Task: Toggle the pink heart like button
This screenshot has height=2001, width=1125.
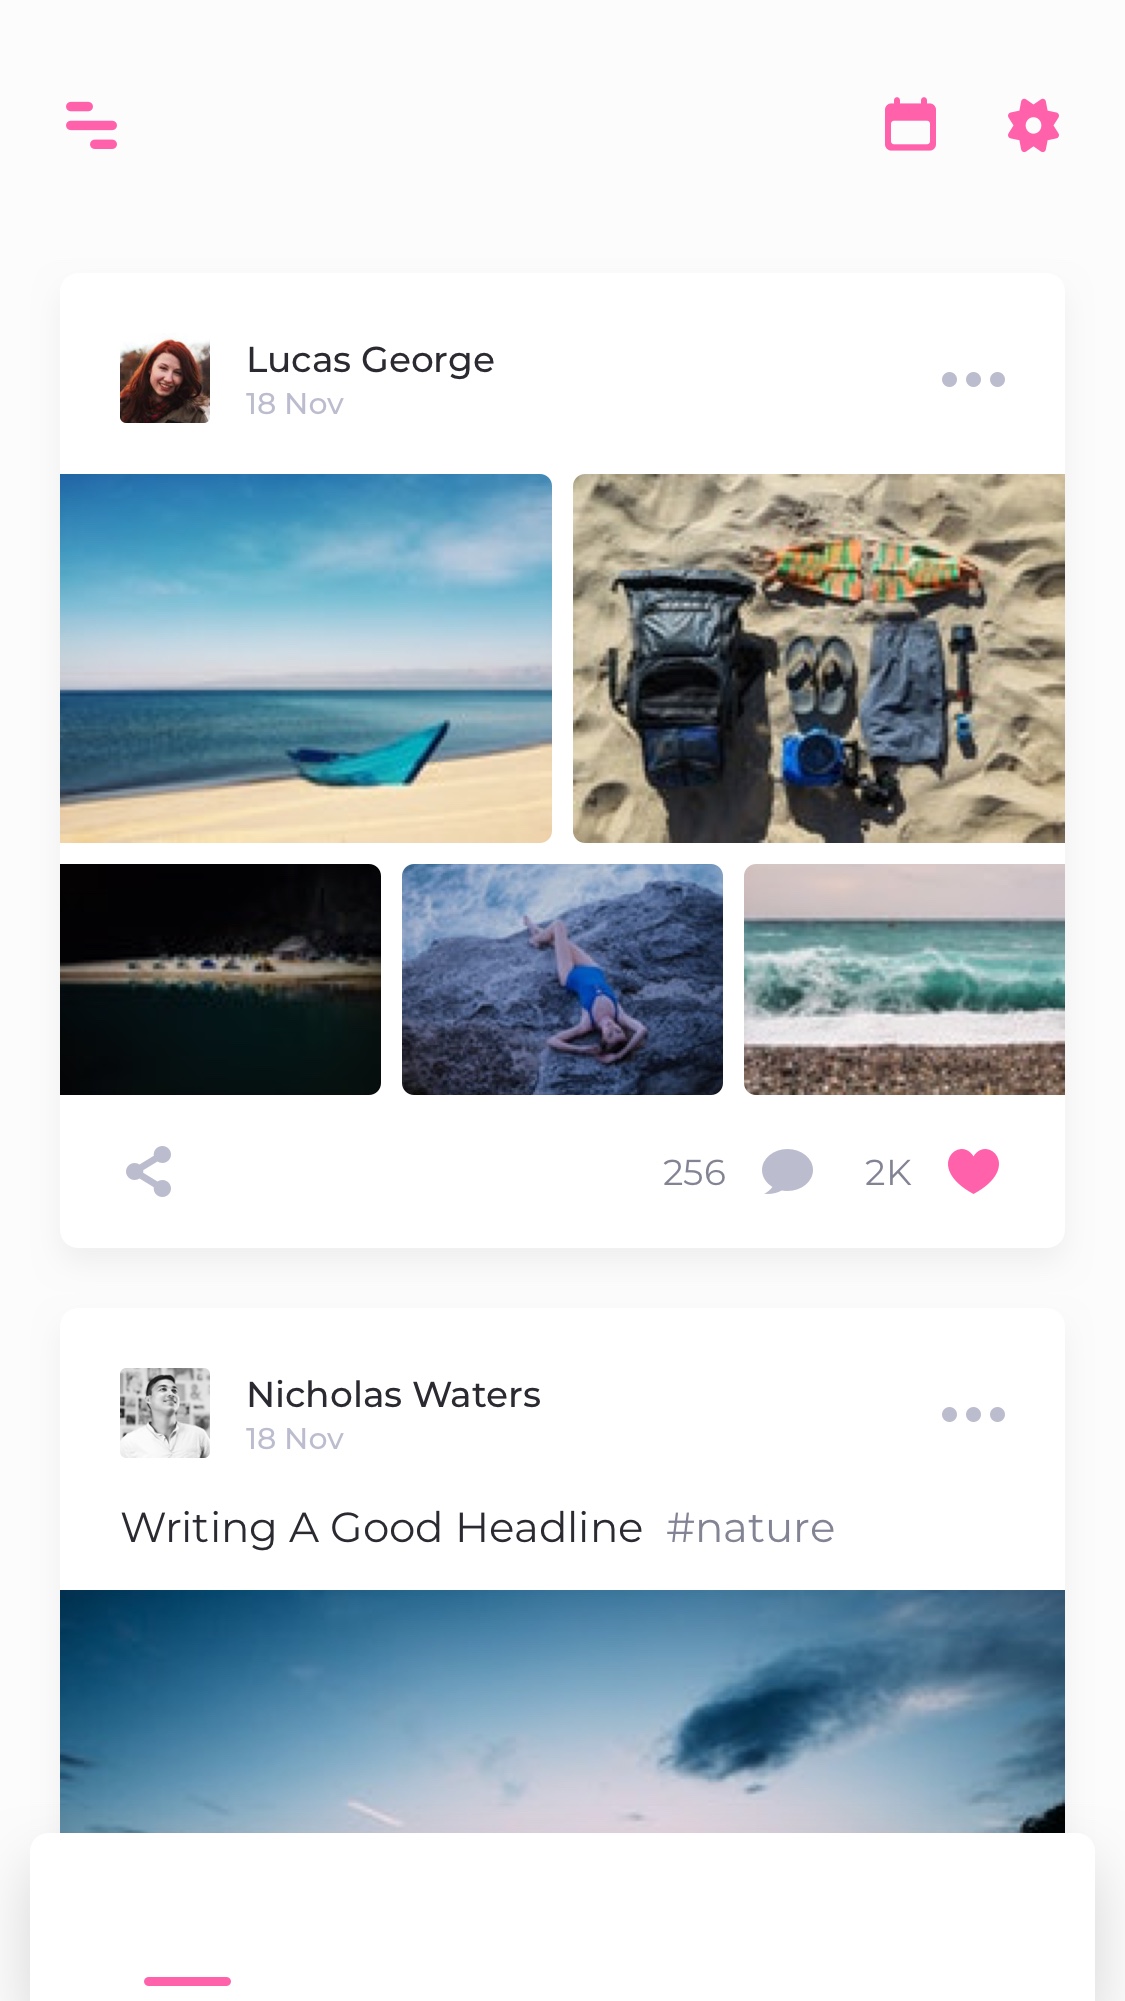Action: (x=973, y=1172)
